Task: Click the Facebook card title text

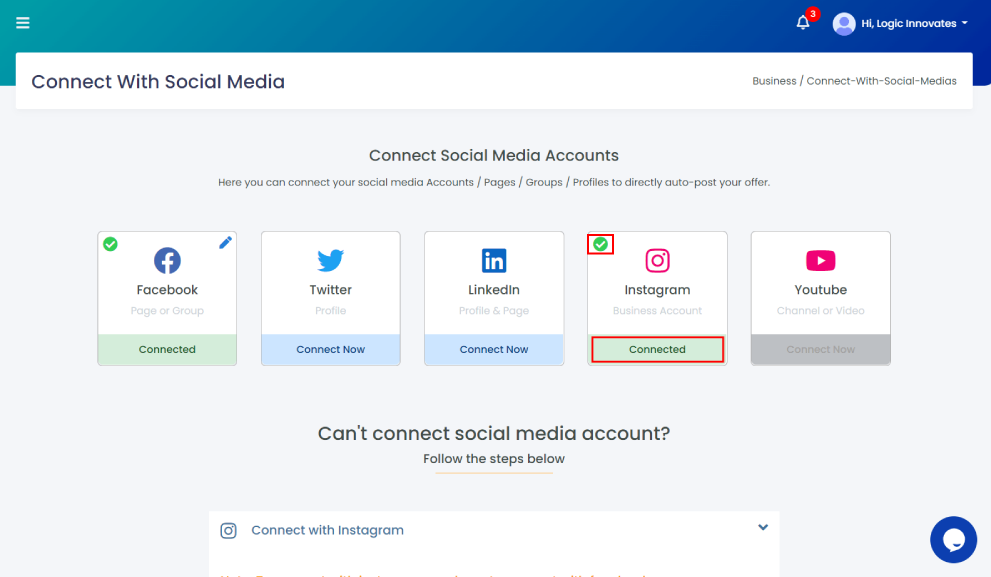Action: click(x=167, y=290)
